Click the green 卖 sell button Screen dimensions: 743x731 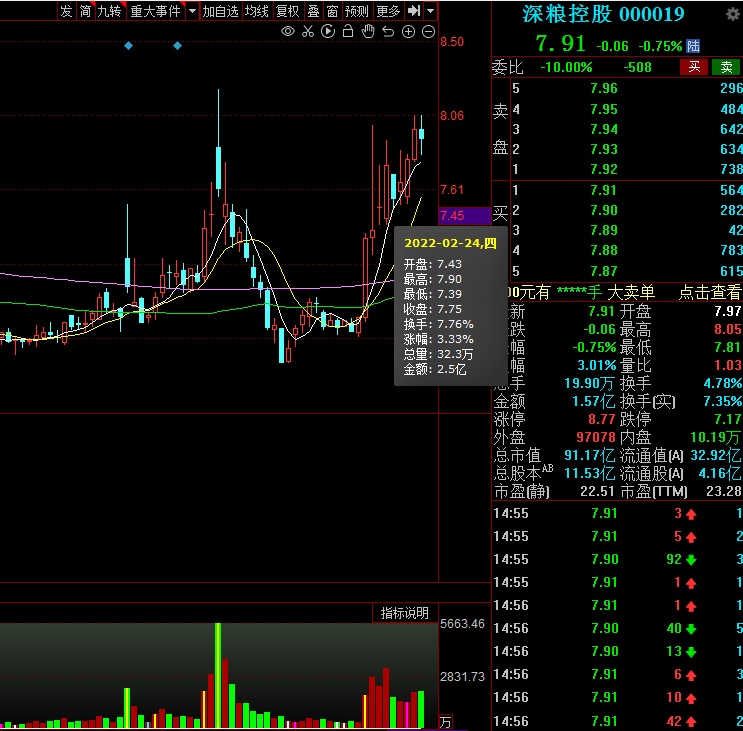pos(725,67)
